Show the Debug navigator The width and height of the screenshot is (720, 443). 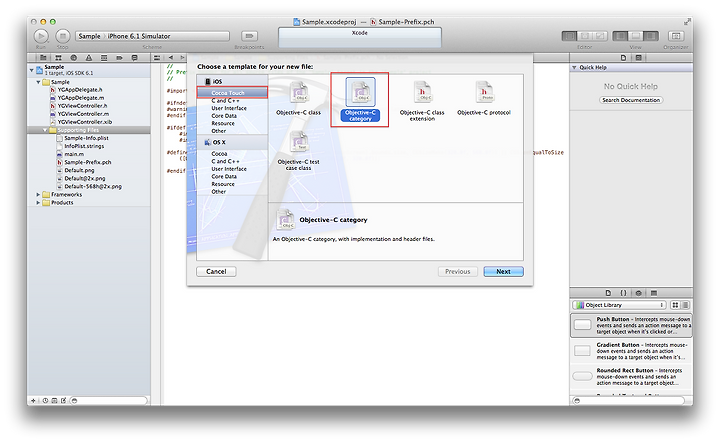click(x=104, y=58)
